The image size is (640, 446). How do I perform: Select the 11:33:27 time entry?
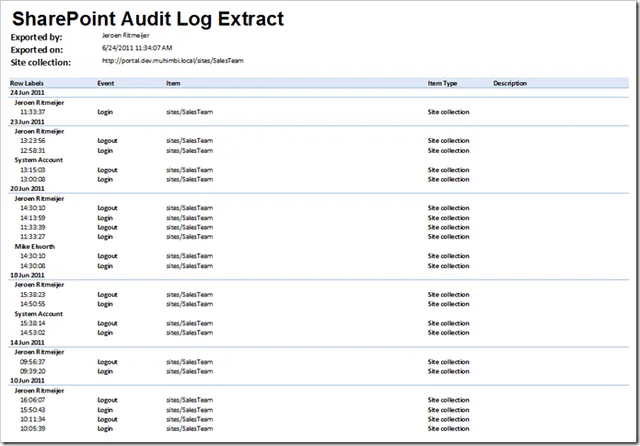[33, 237]
